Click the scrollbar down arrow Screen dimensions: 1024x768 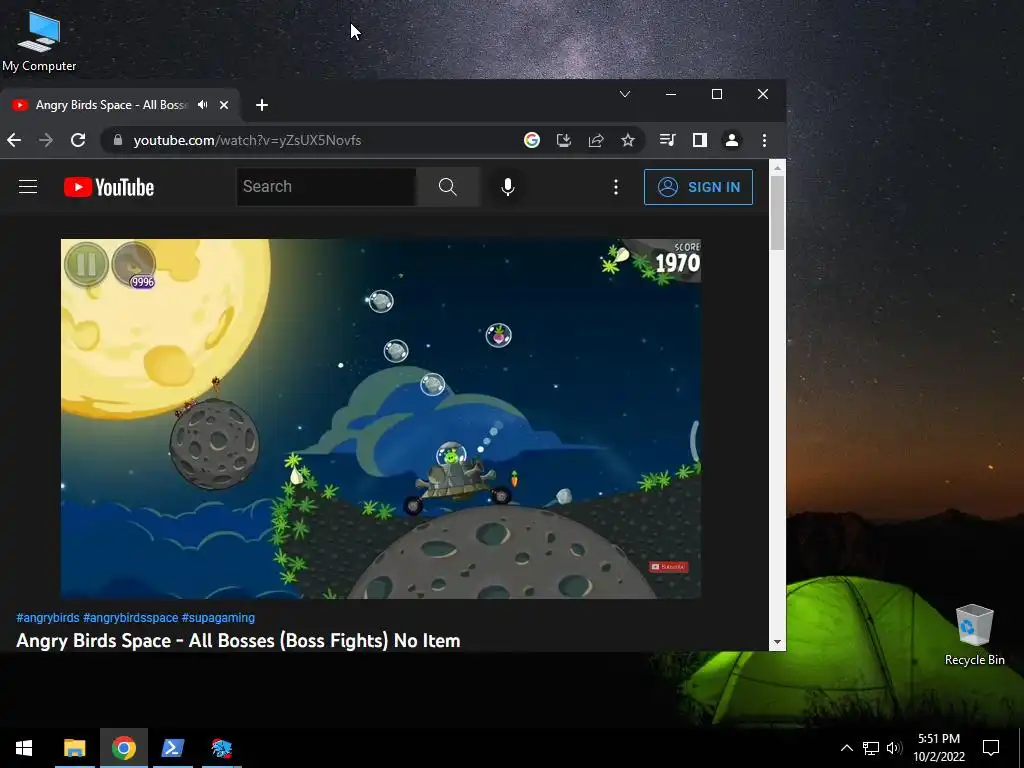tap(777, 642)
